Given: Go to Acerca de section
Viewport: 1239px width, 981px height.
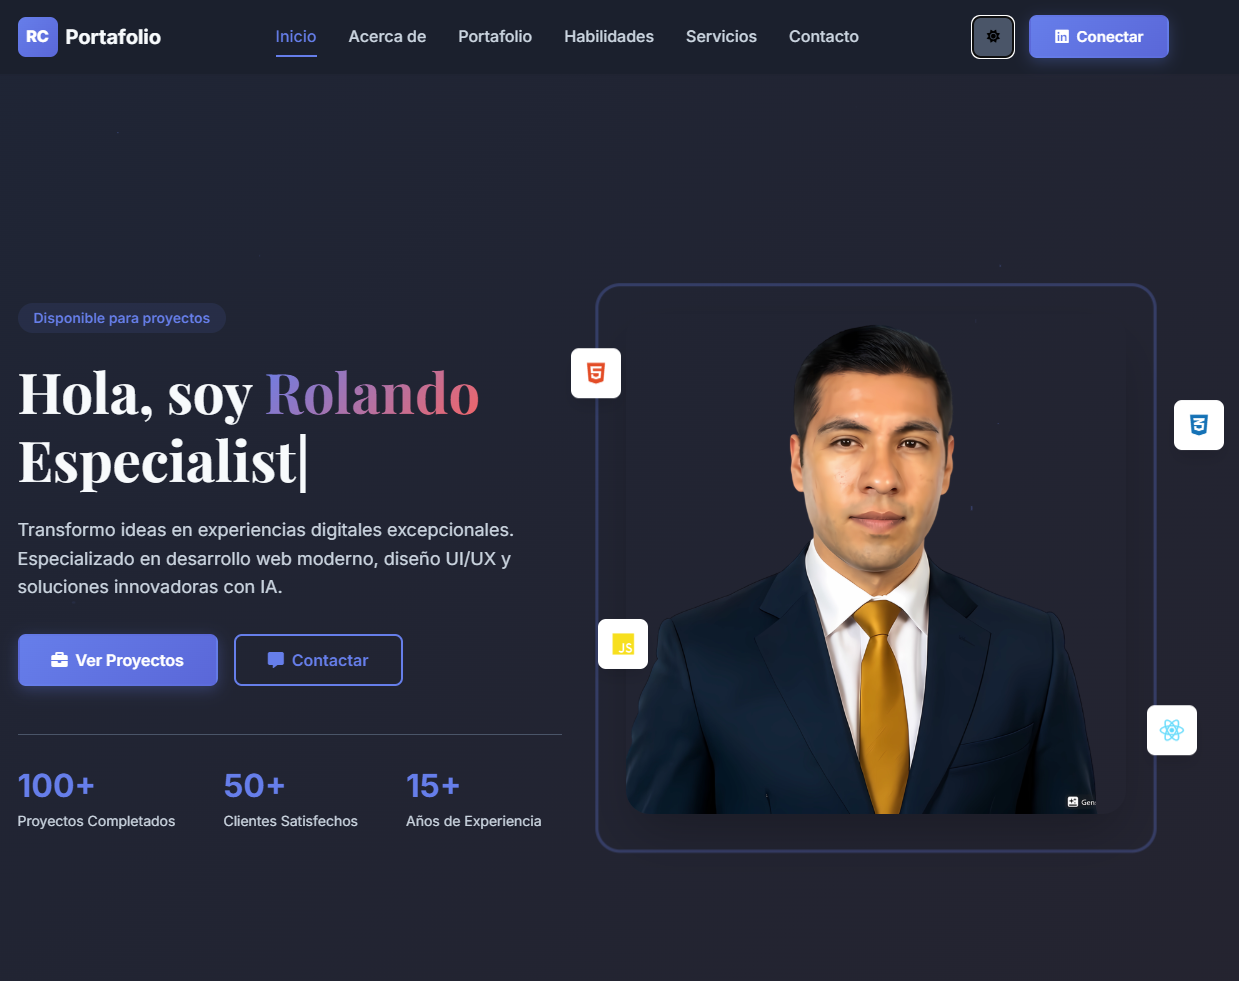Looking at the screenshot, I should tap(387, 37).
